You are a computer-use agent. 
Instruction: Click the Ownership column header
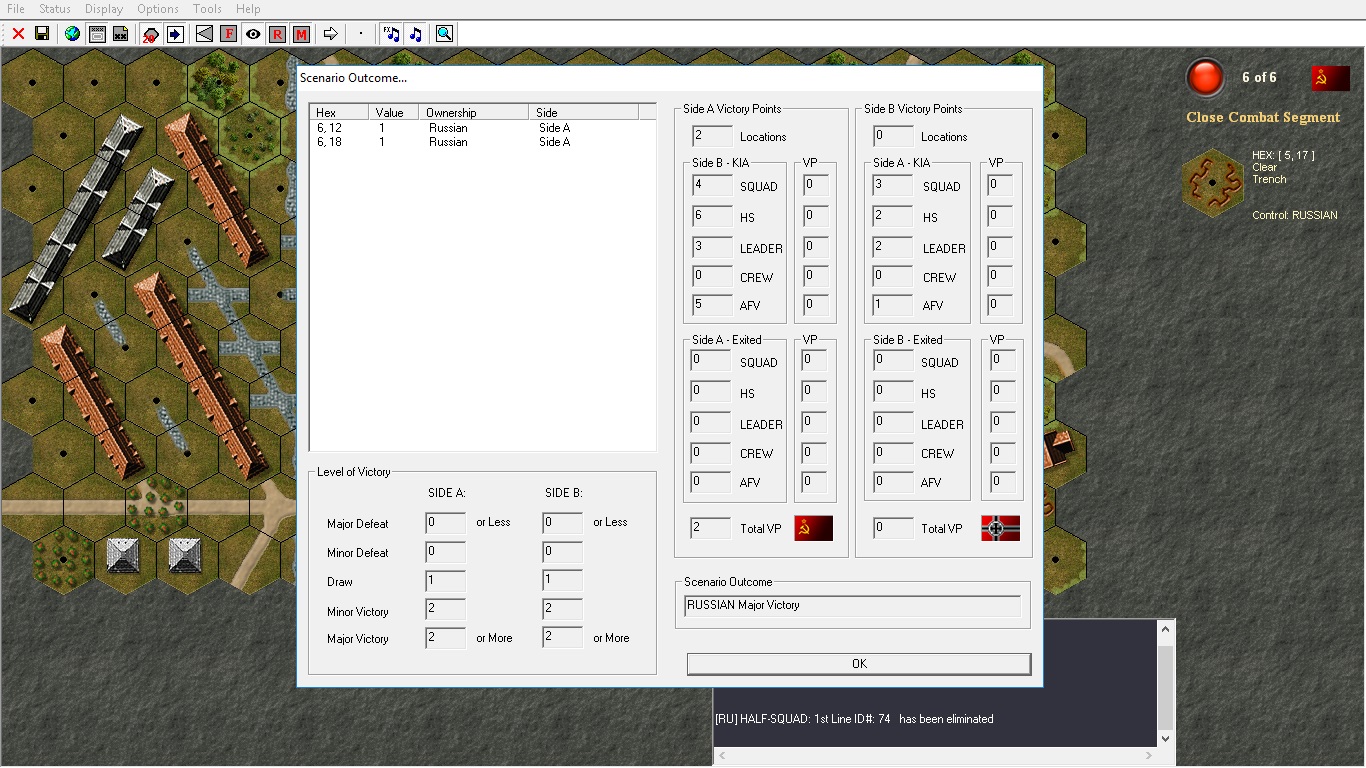(x=474, y=113)
